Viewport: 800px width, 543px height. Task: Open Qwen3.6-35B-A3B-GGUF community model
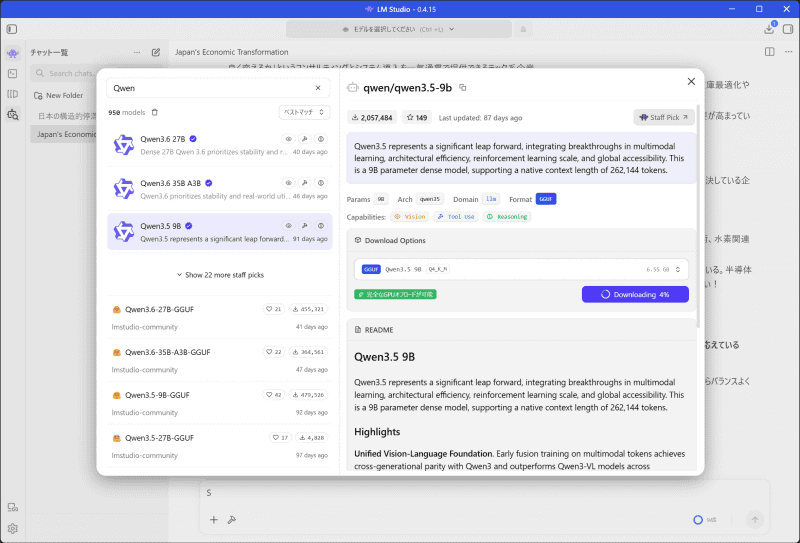pyautogui.click(x=220, y=360)
